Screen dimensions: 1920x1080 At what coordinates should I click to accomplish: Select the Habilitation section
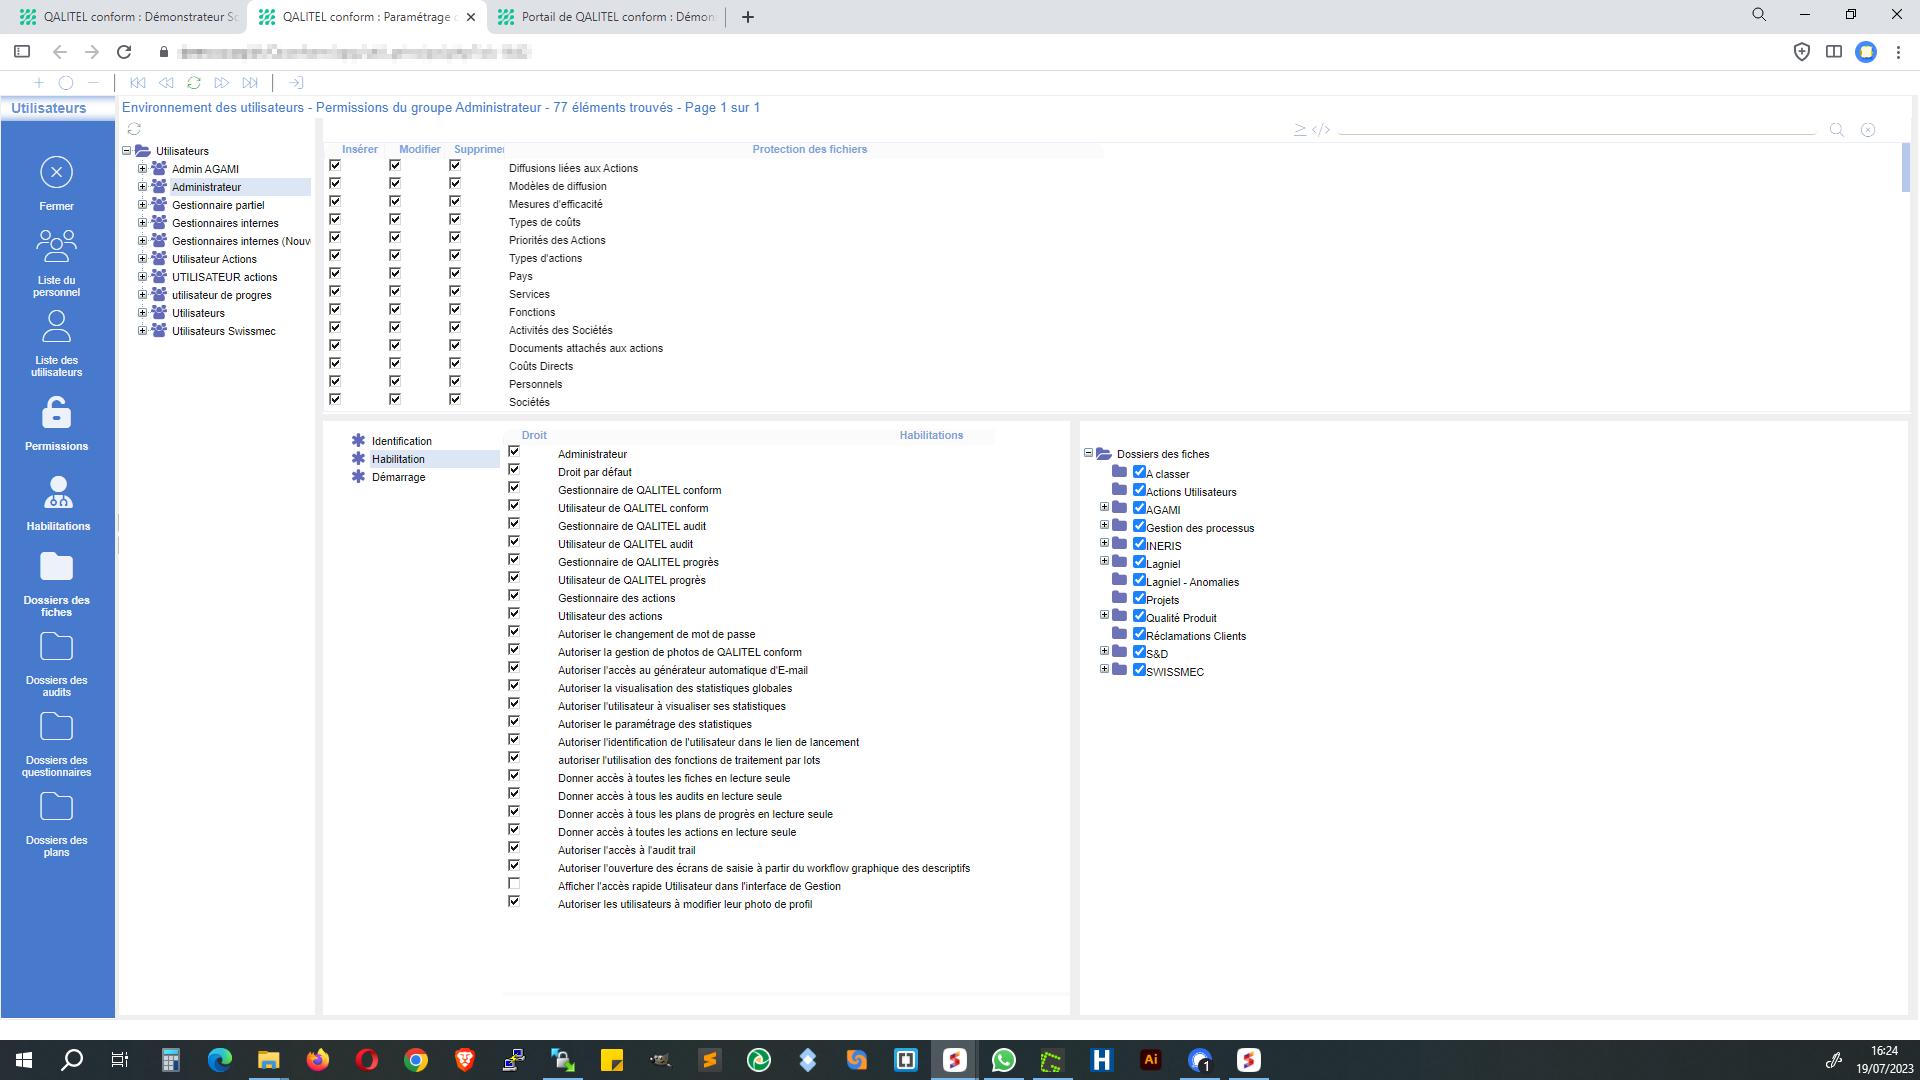(x=398, y=459)
